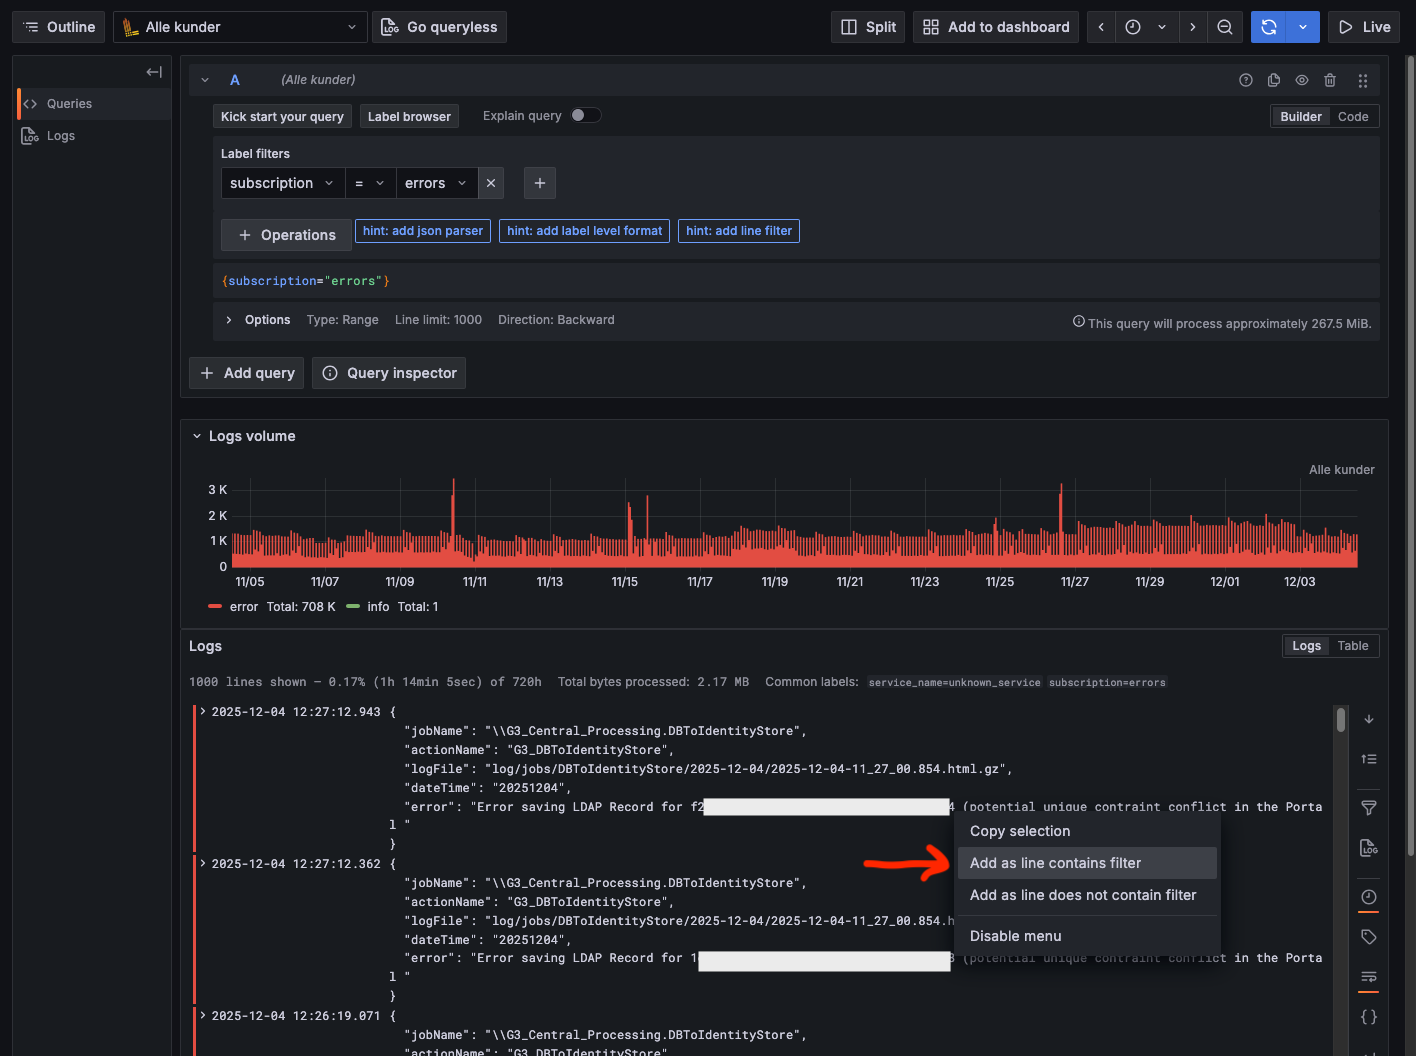Click the refresh query button
Image resolution: width=1416 pixels, height=1056 pixels.
(x=1268, y=27)
